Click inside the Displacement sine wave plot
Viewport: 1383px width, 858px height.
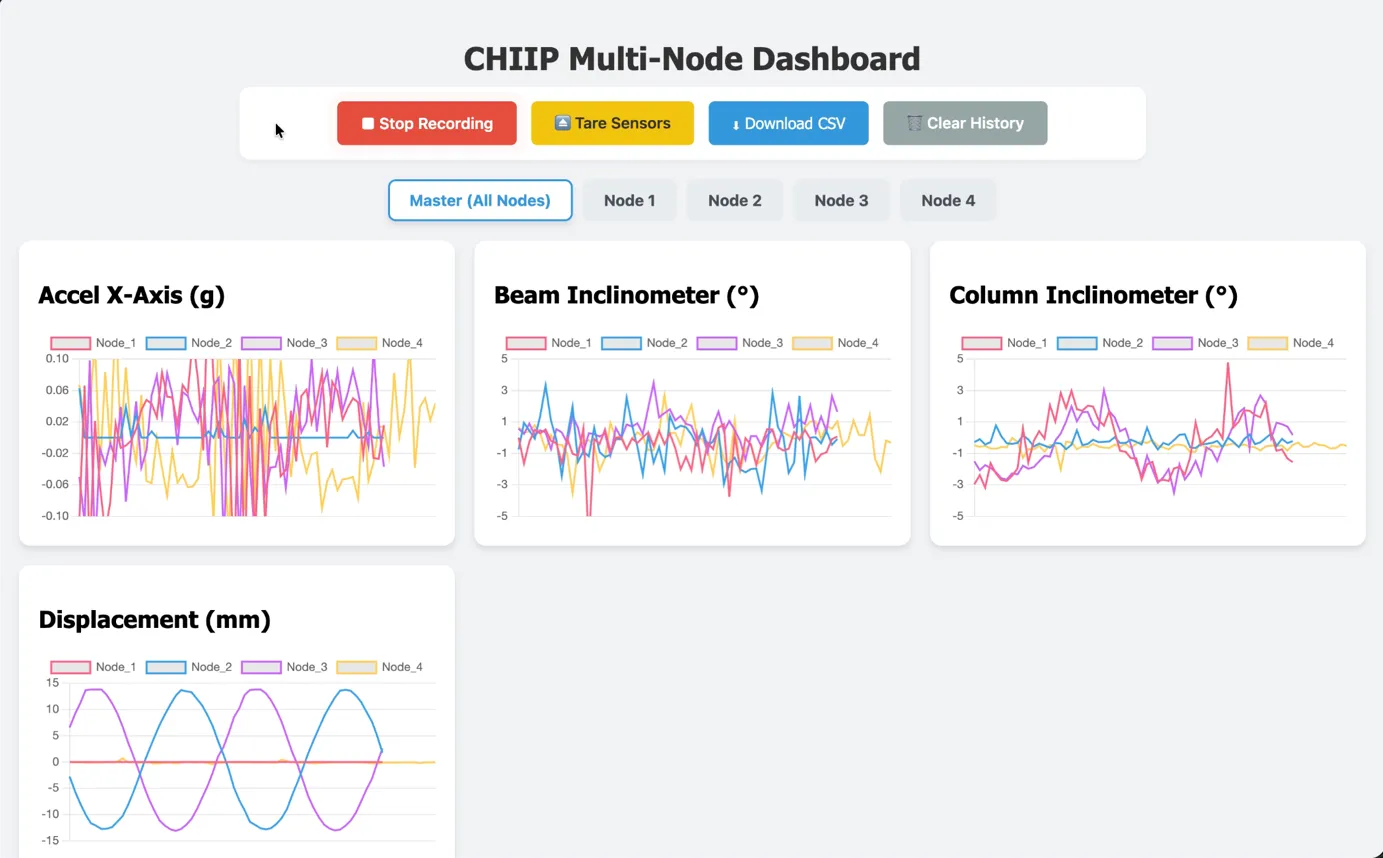[251, 761]
